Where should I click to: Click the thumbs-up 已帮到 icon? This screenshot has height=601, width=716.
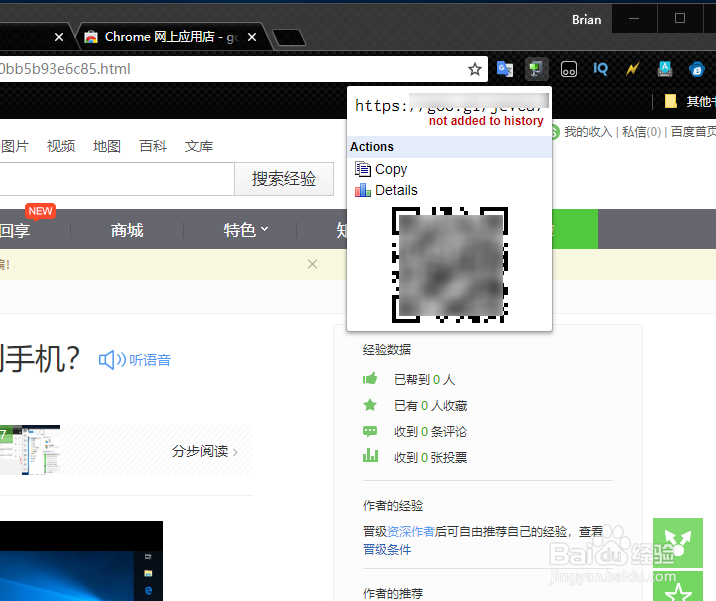(x=370, y=379)
